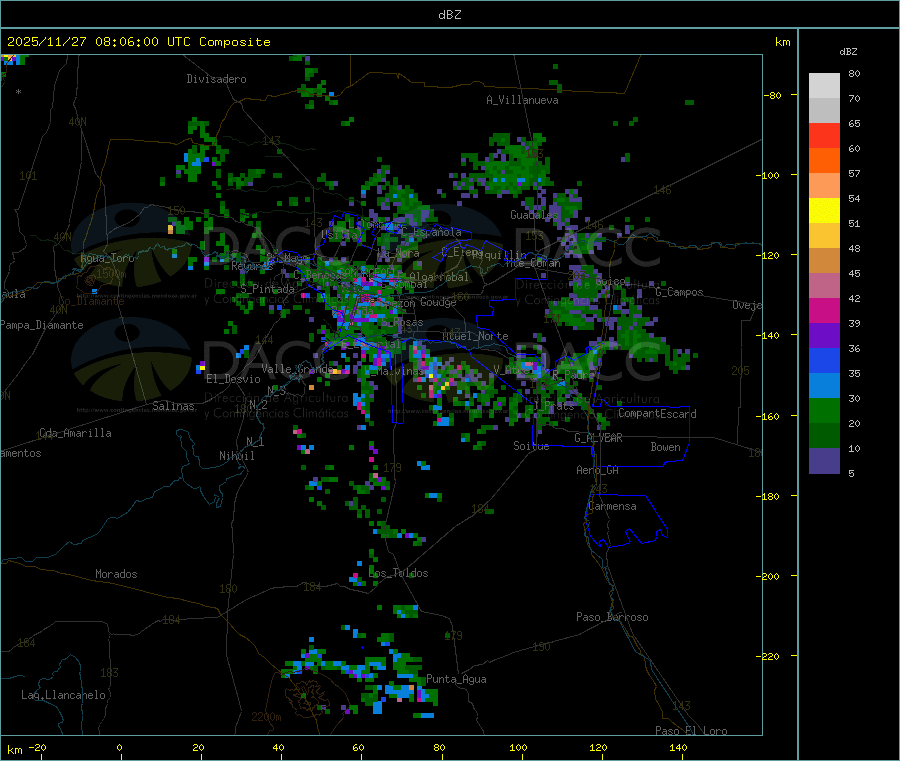Click the slate 5-10 dBZ legend swatch
Image resolution: width=900 pixels, height=761 pixels.
coord(824,461)
